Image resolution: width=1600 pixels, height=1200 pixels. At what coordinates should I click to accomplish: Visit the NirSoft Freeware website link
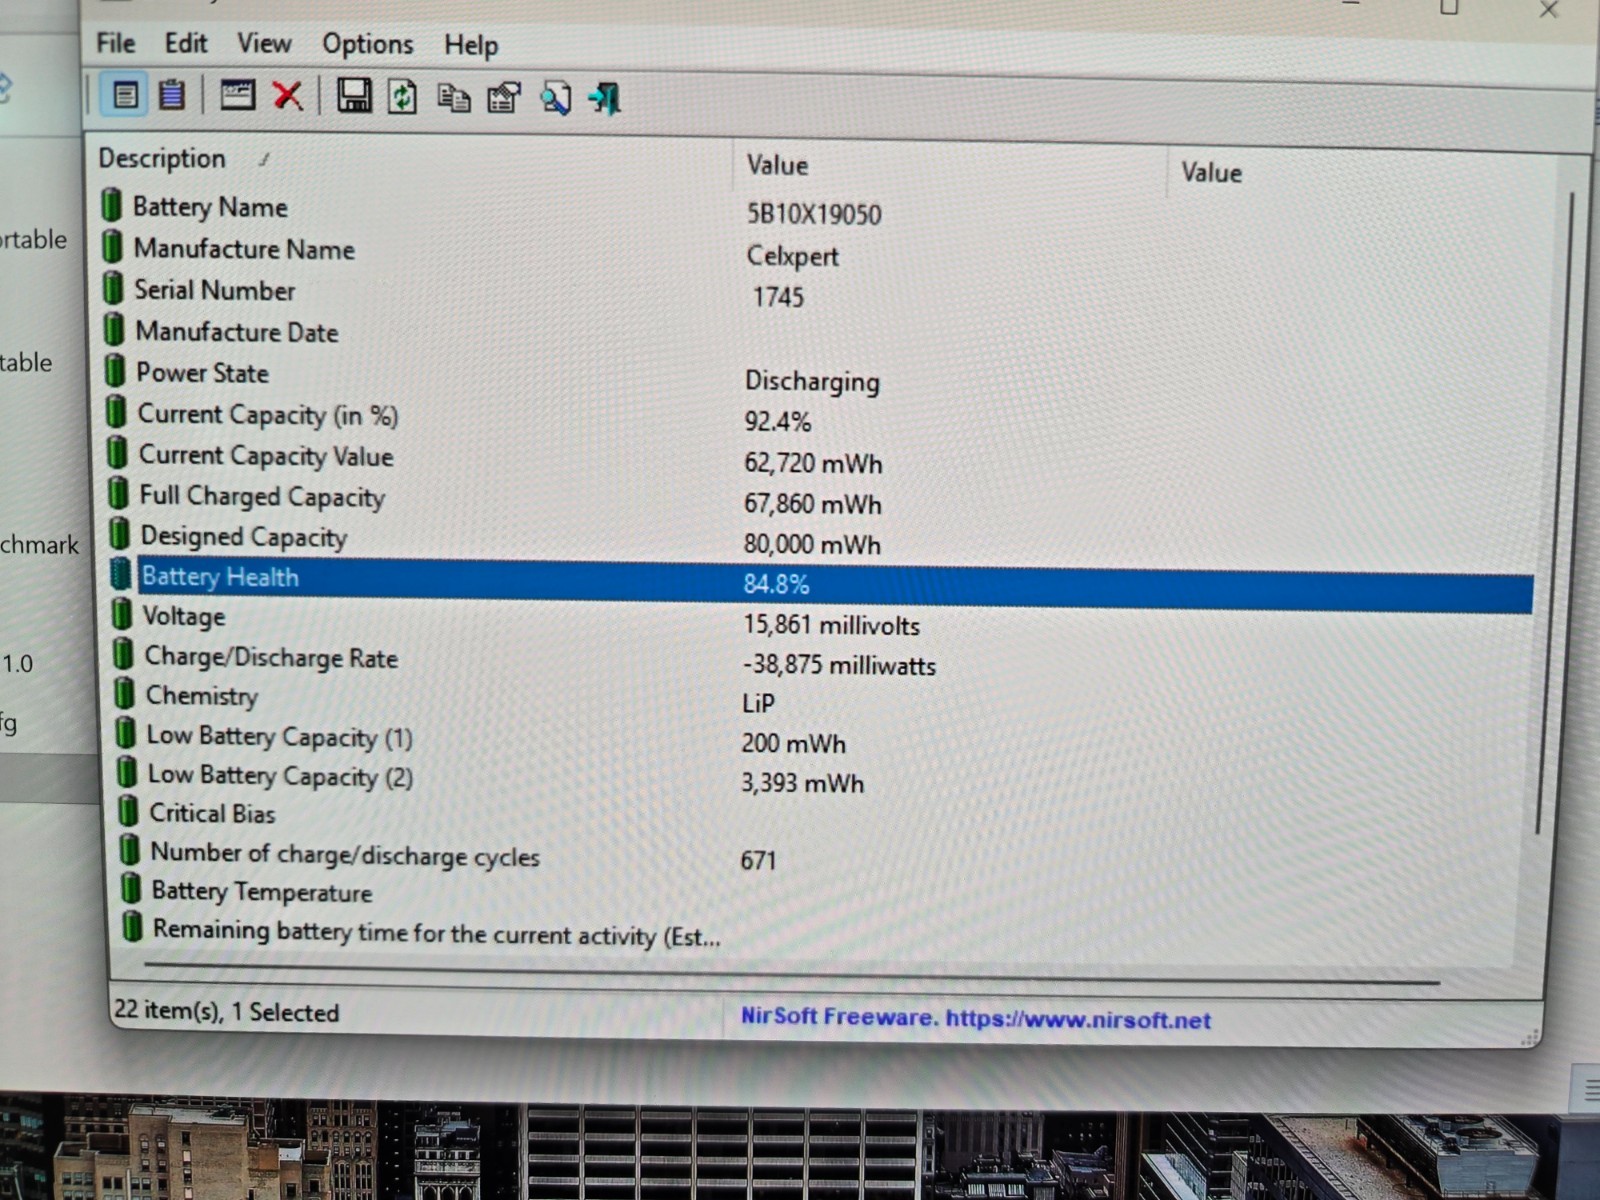click(x=975, y=1019)
